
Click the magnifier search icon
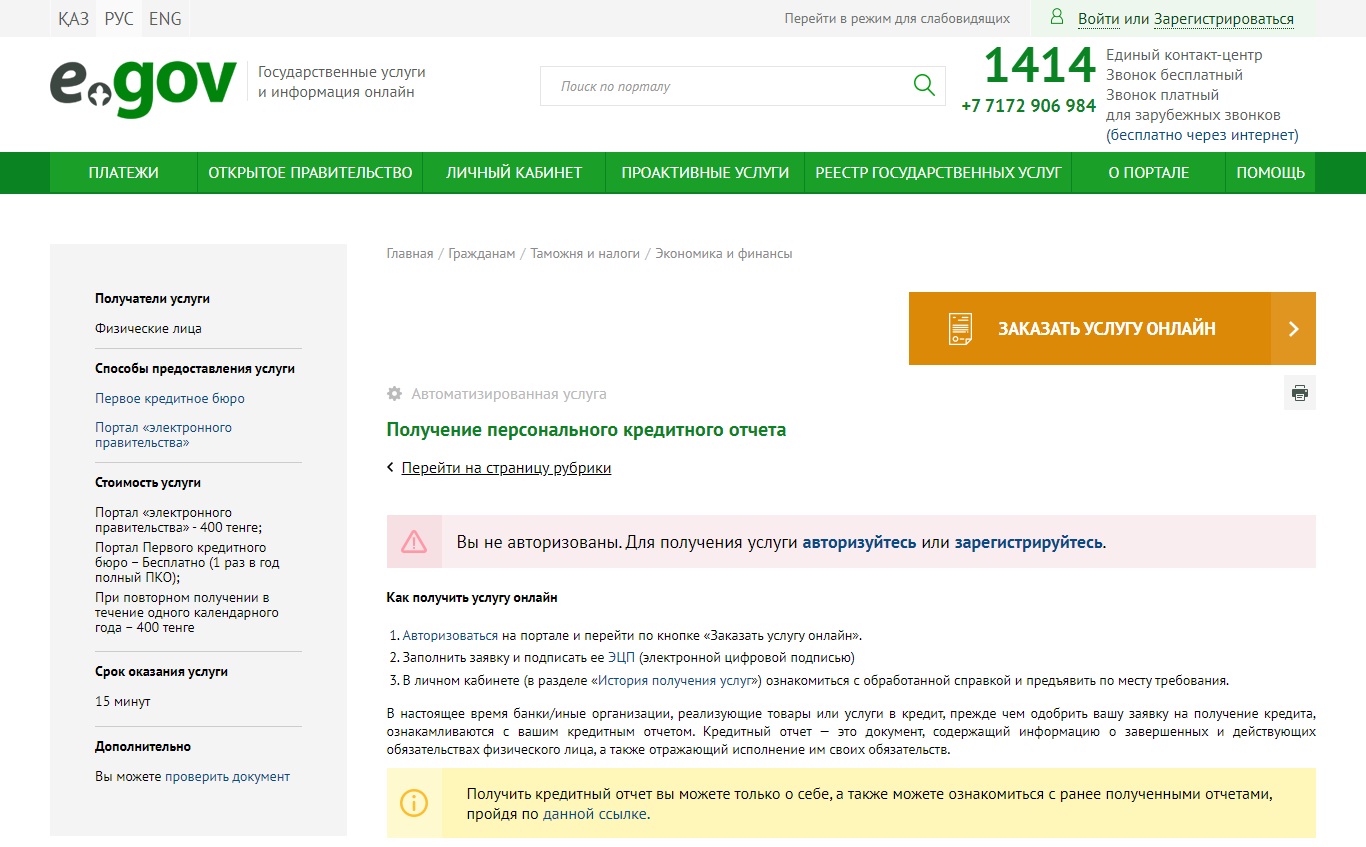924,85
